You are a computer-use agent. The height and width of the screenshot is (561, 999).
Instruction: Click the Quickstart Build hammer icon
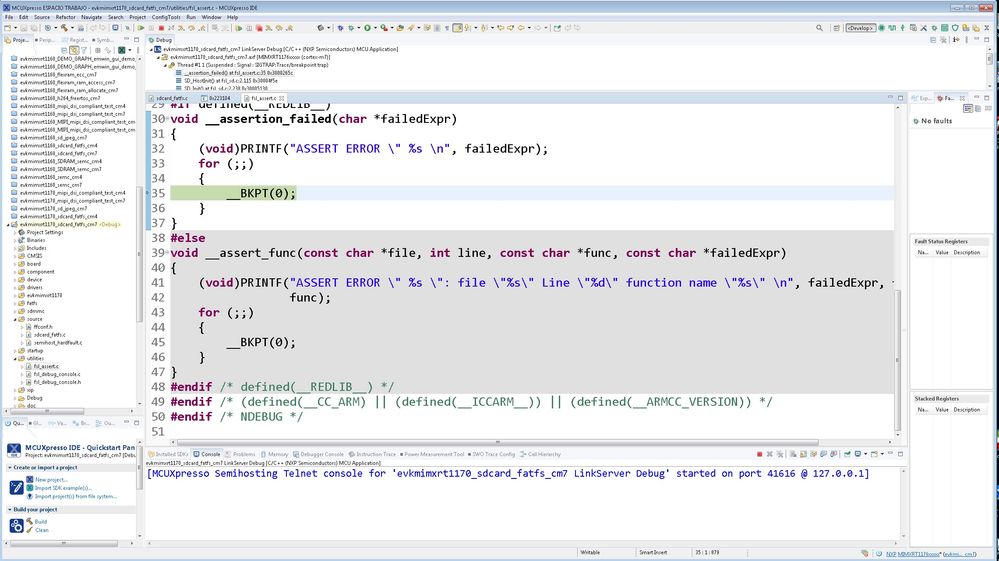pyautogui.click(x=29, y=522)
